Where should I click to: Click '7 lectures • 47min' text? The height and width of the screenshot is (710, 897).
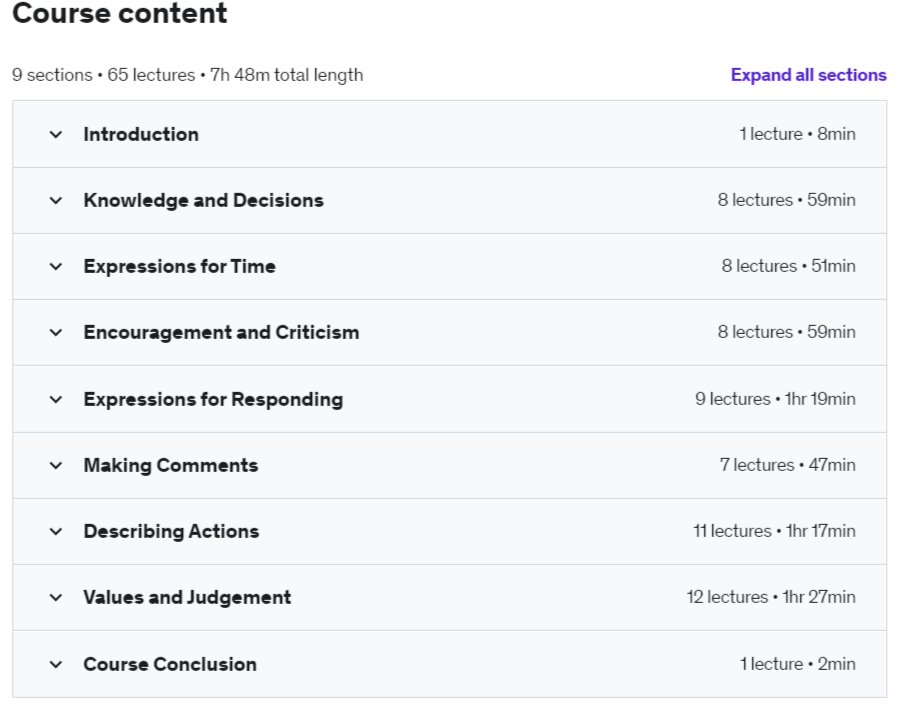pyautogui.click(x=788, y=465)
